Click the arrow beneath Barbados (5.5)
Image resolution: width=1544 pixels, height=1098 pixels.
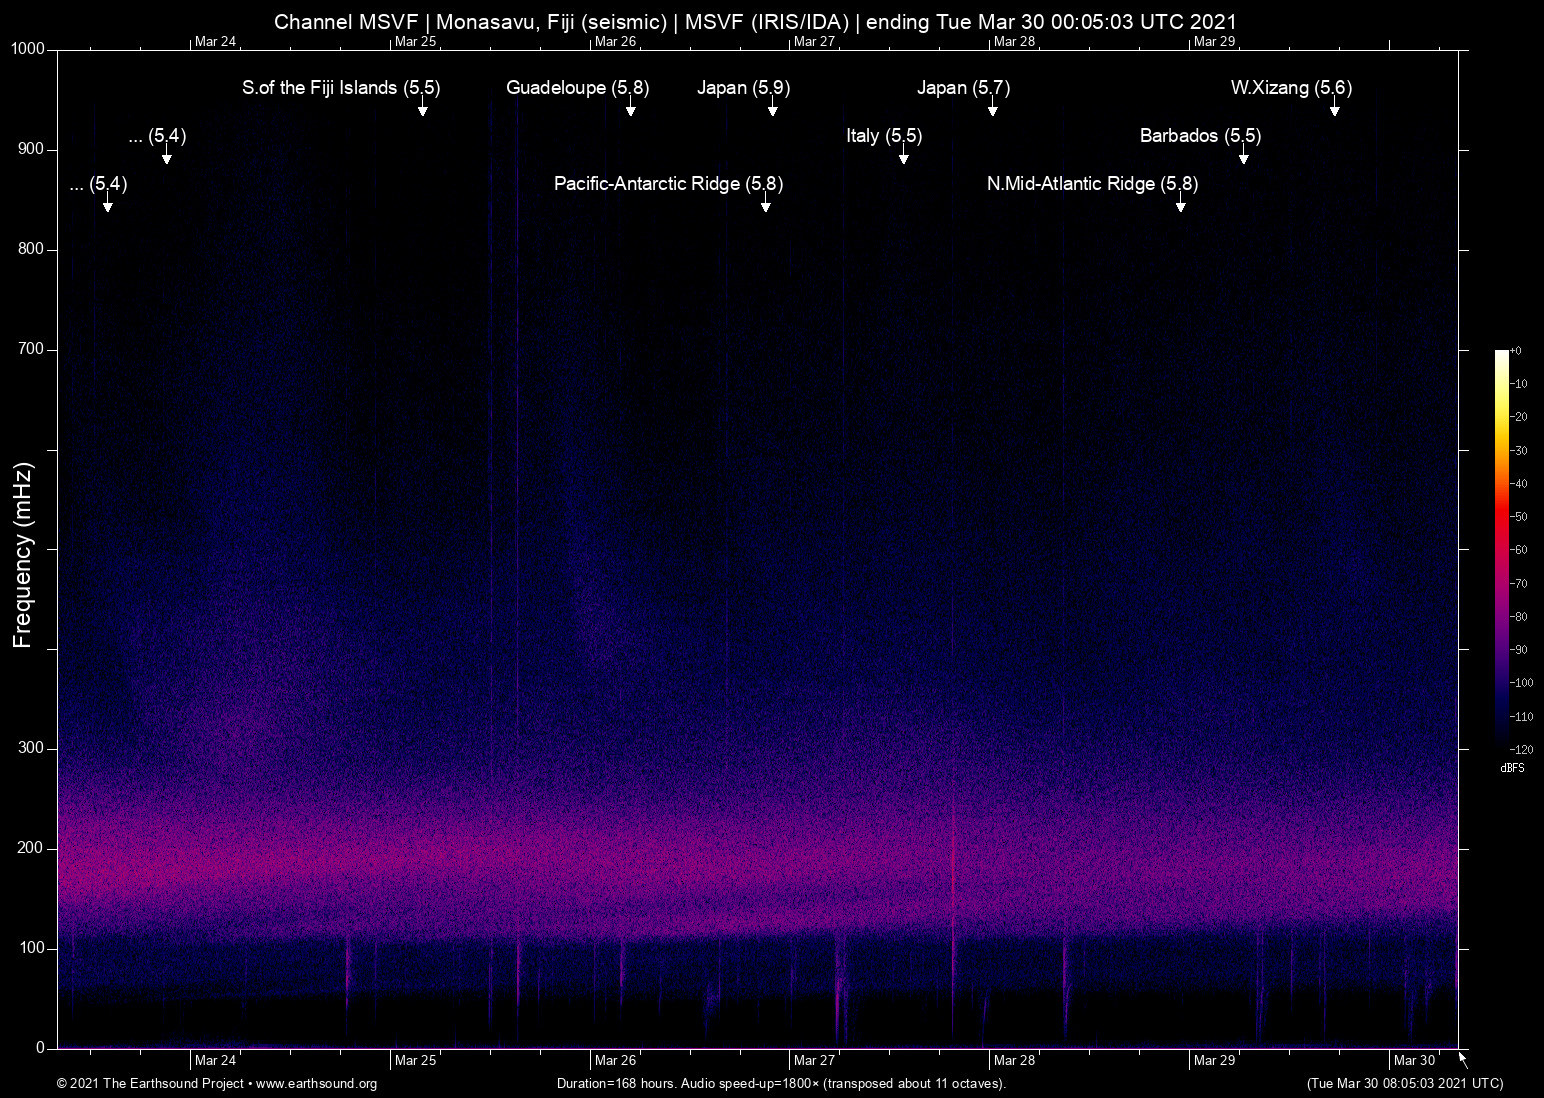(1244, 157)
